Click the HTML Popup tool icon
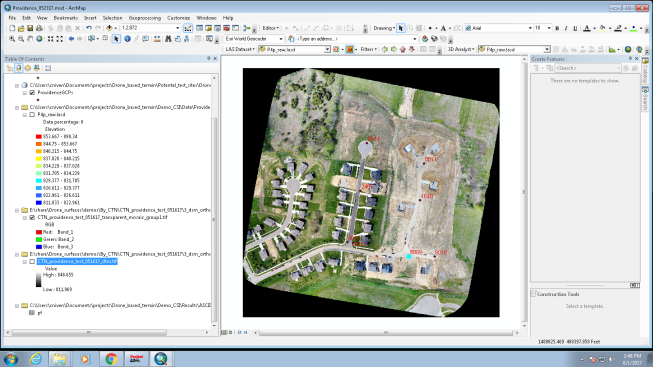 coord(145,39)
